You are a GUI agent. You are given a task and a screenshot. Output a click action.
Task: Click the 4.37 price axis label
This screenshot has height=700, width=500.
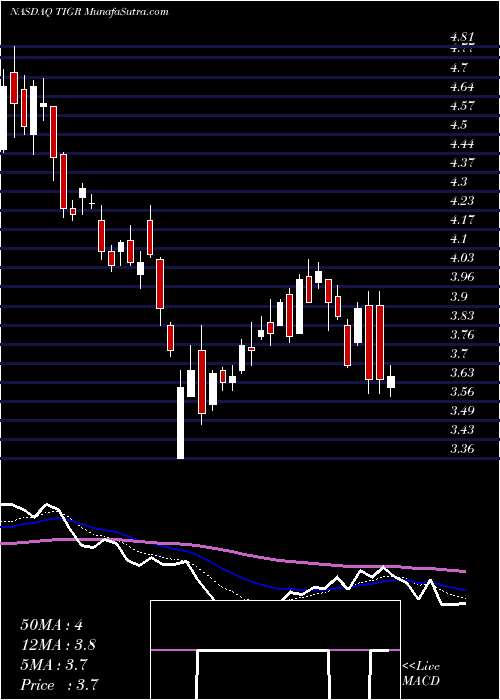click(462, 163)
